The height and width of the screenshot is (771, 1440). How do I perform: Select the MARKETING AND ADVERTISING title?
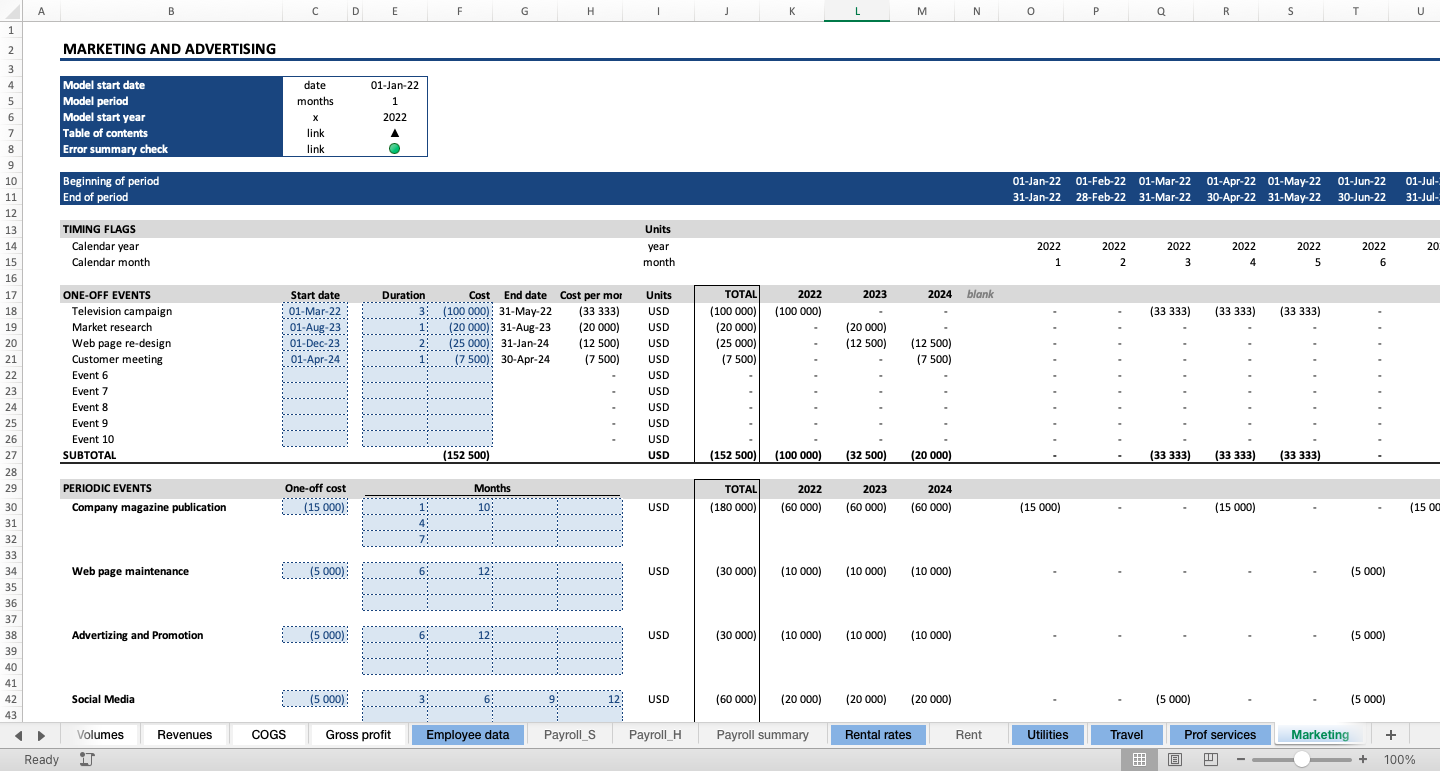pos(169,49)
